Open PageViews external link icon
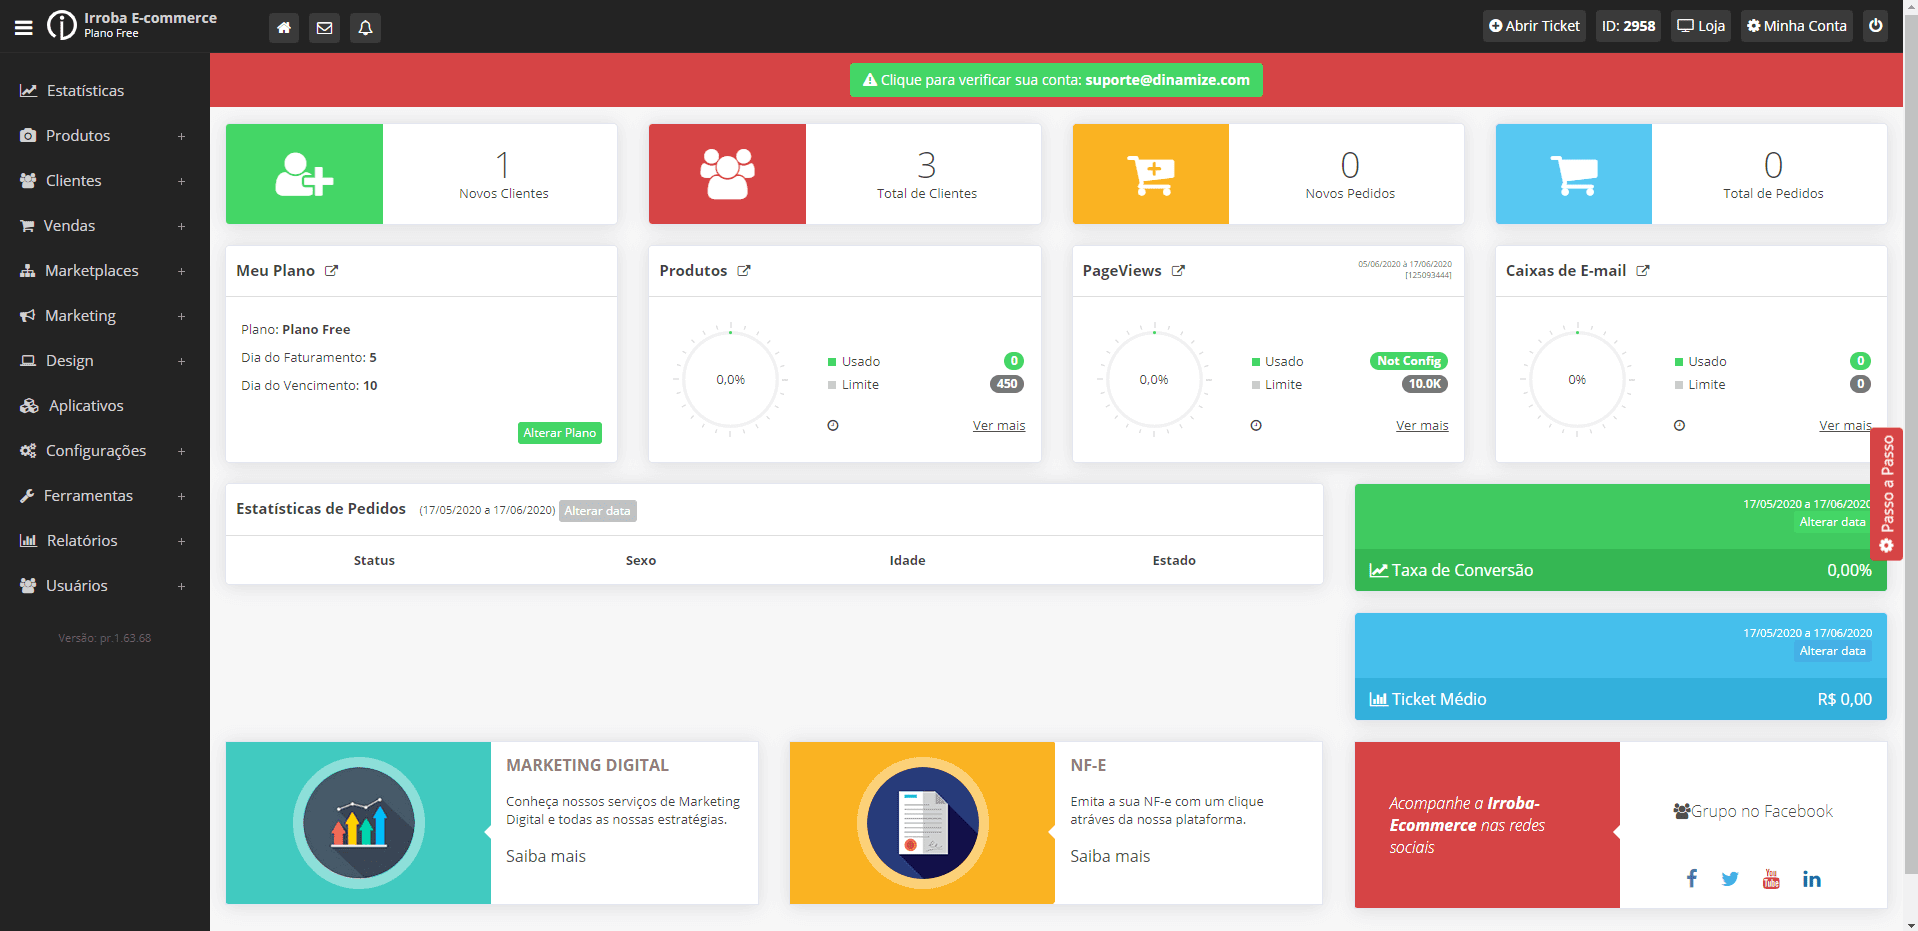1918x931 pixels. tap(1178, 271)
